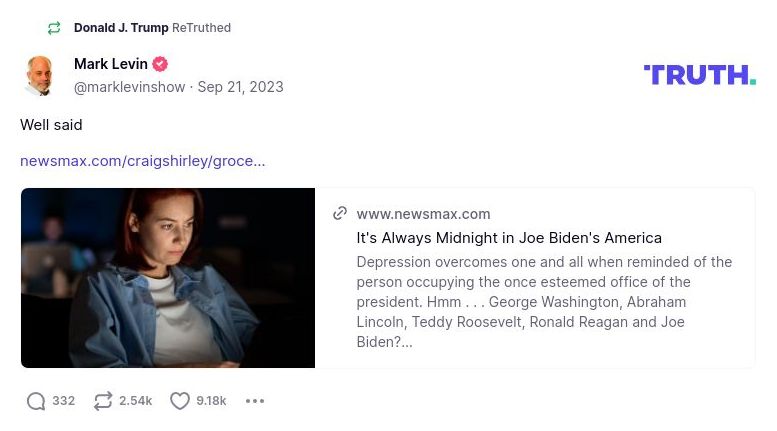The width and height of the screenshot is (777, 431).
Task: Open Mark Levin's profile picture
Action: (x=40, y=76)
